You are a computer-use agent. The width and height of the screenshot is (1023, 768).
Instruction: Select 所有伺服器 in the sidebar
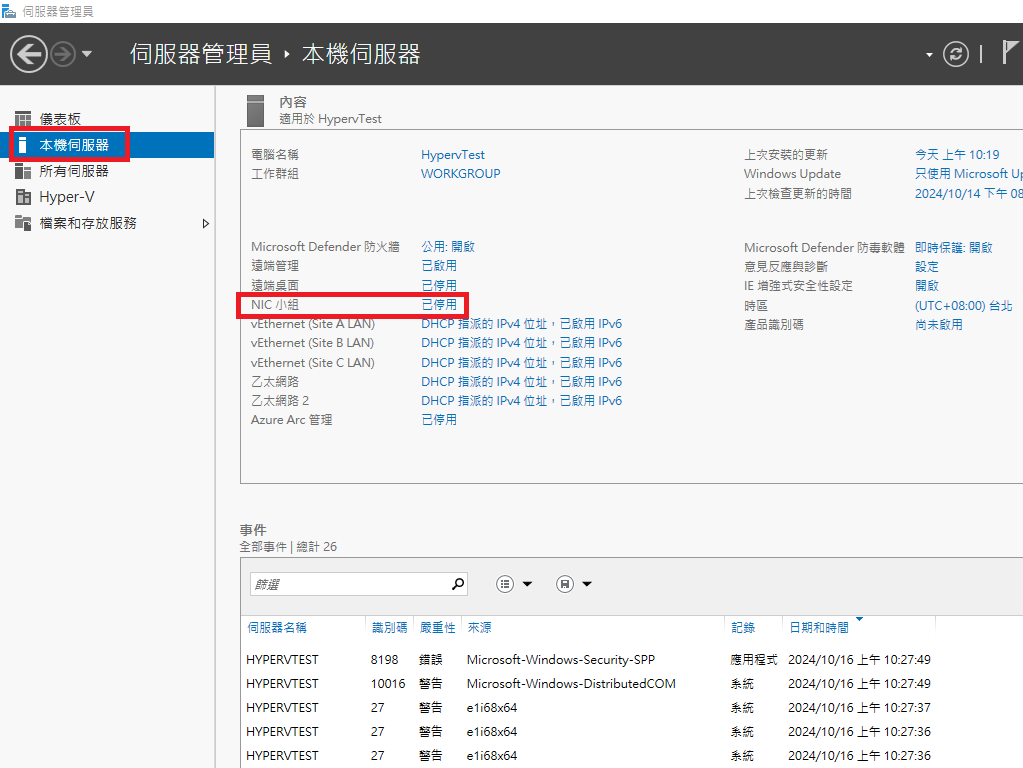tap(74, 171)
